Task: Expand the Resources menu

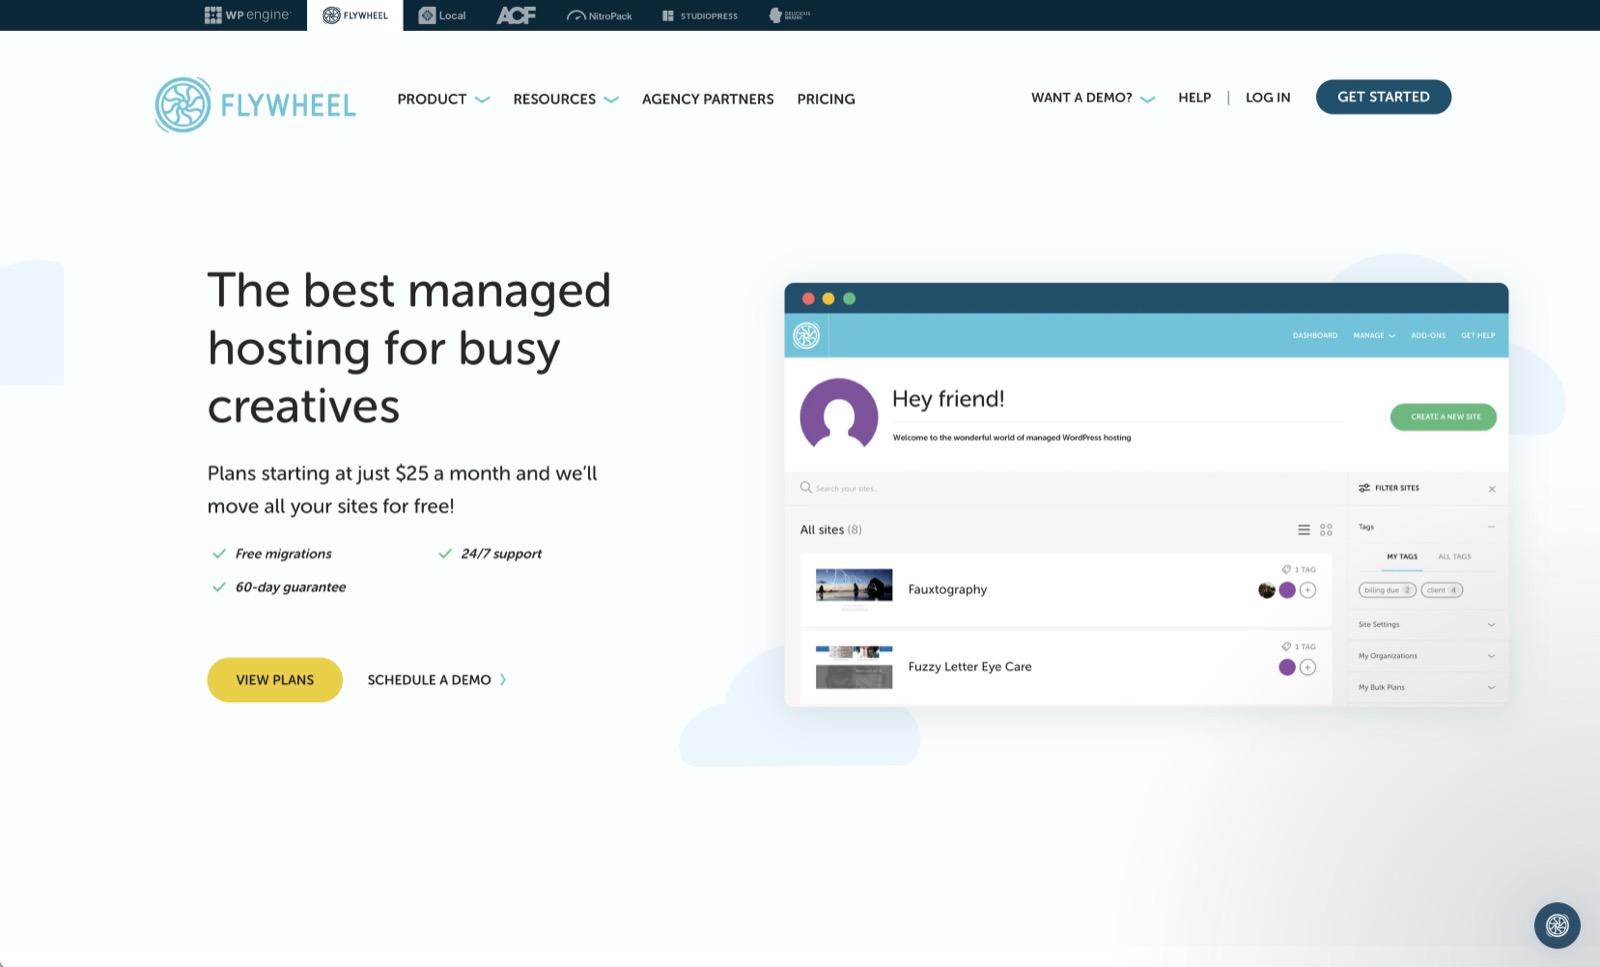Action: click(566, 99)
